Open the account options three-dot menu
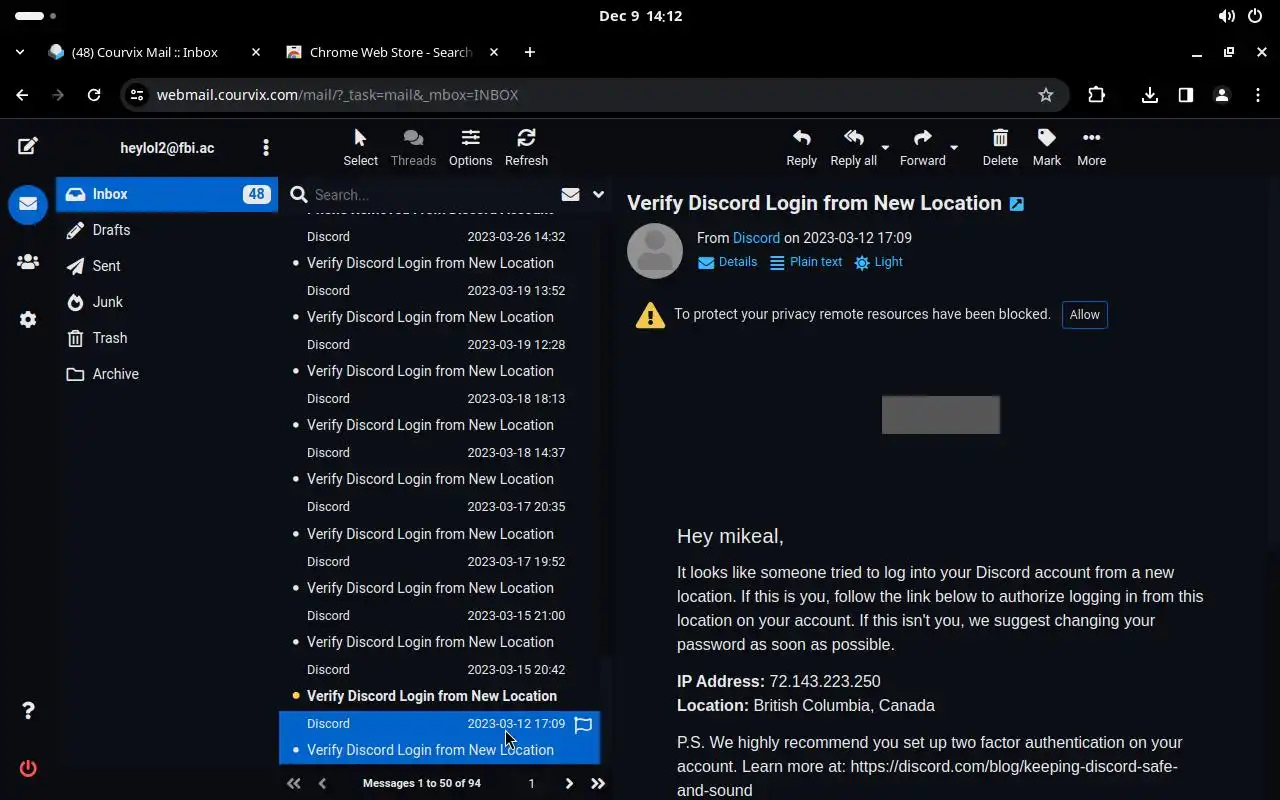 (x=266, y=148)
